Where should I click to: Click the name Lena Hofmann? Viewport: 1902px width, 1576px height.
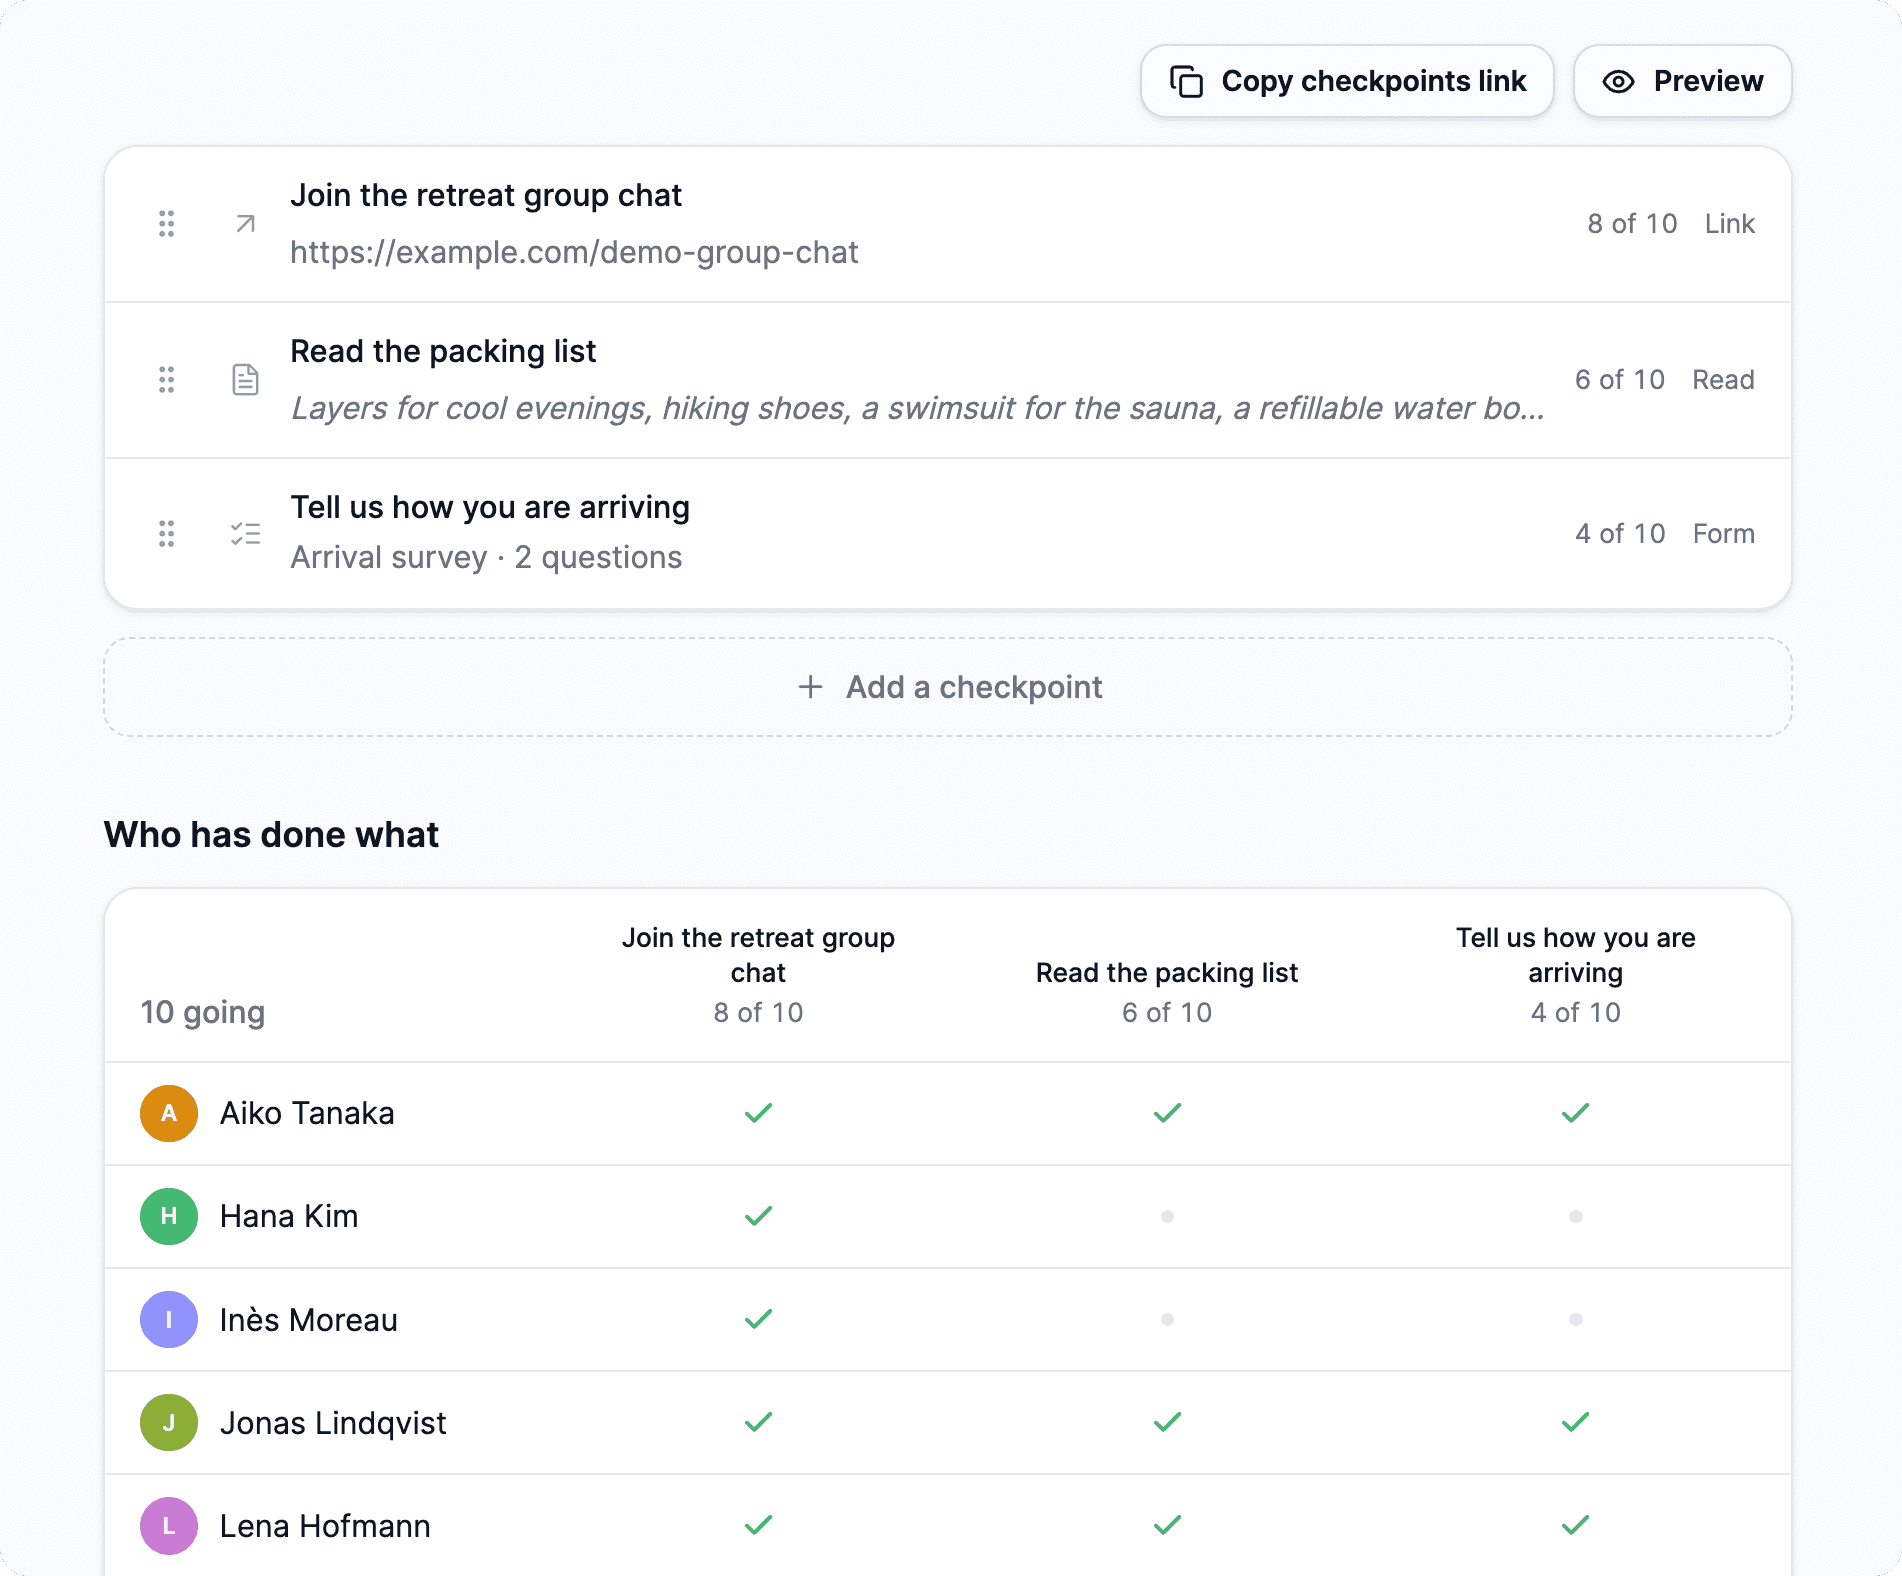tap(325, 1526)
